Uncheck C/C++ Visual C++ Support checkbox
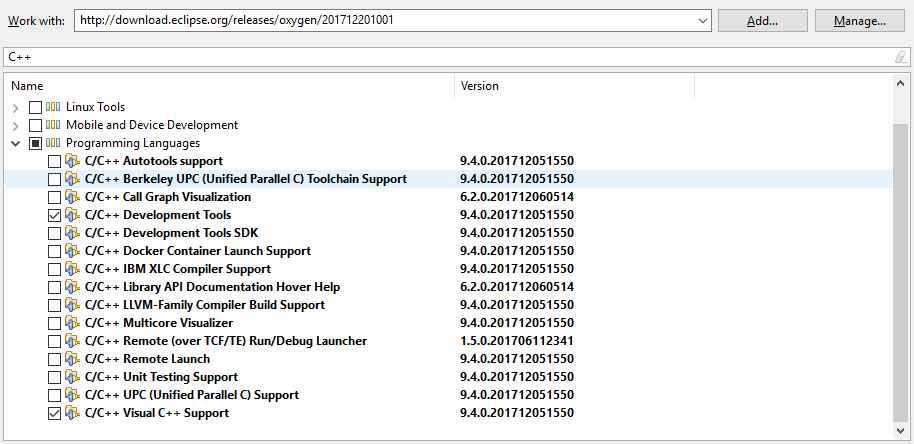The image size is (914, 444). tap(54, 414)
